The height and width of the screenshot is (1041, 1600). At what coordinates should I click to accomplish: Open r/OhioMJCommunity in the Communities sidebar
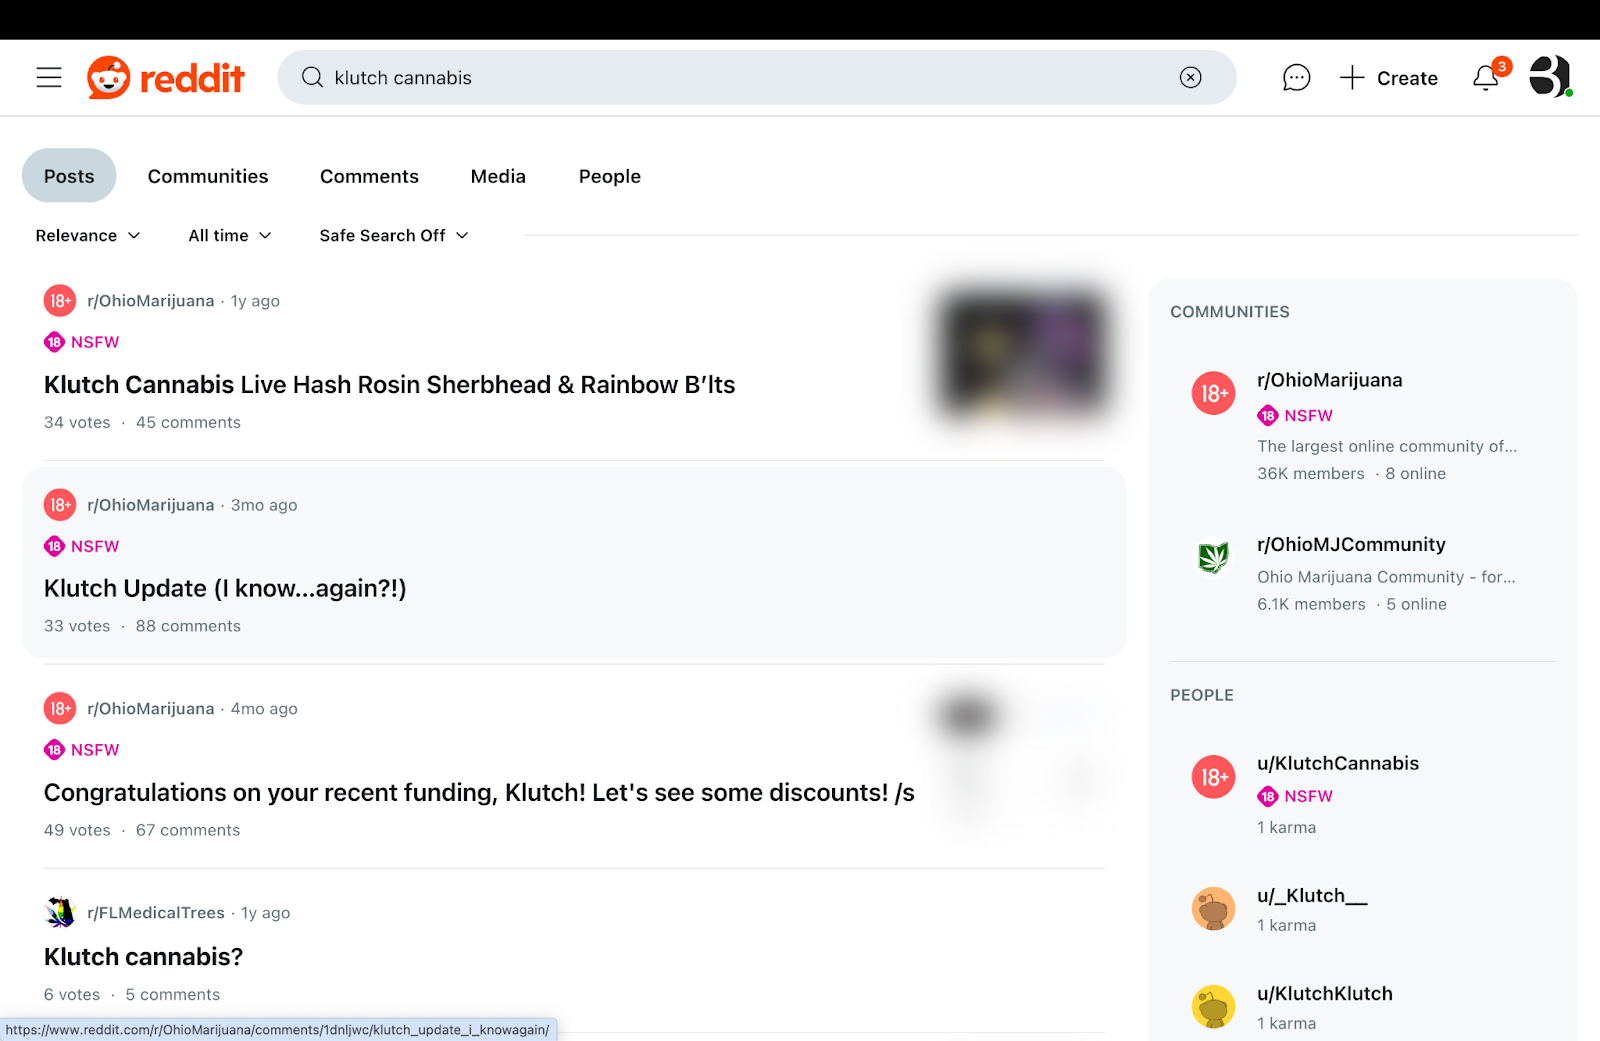tap(1351, 544)
